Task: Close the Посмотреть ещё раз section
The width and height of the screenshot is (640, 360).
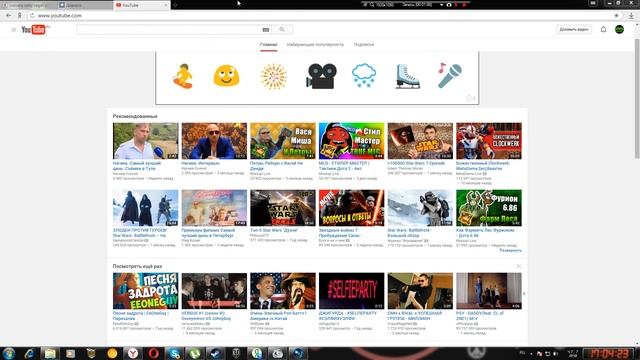Action: point(519,266)
